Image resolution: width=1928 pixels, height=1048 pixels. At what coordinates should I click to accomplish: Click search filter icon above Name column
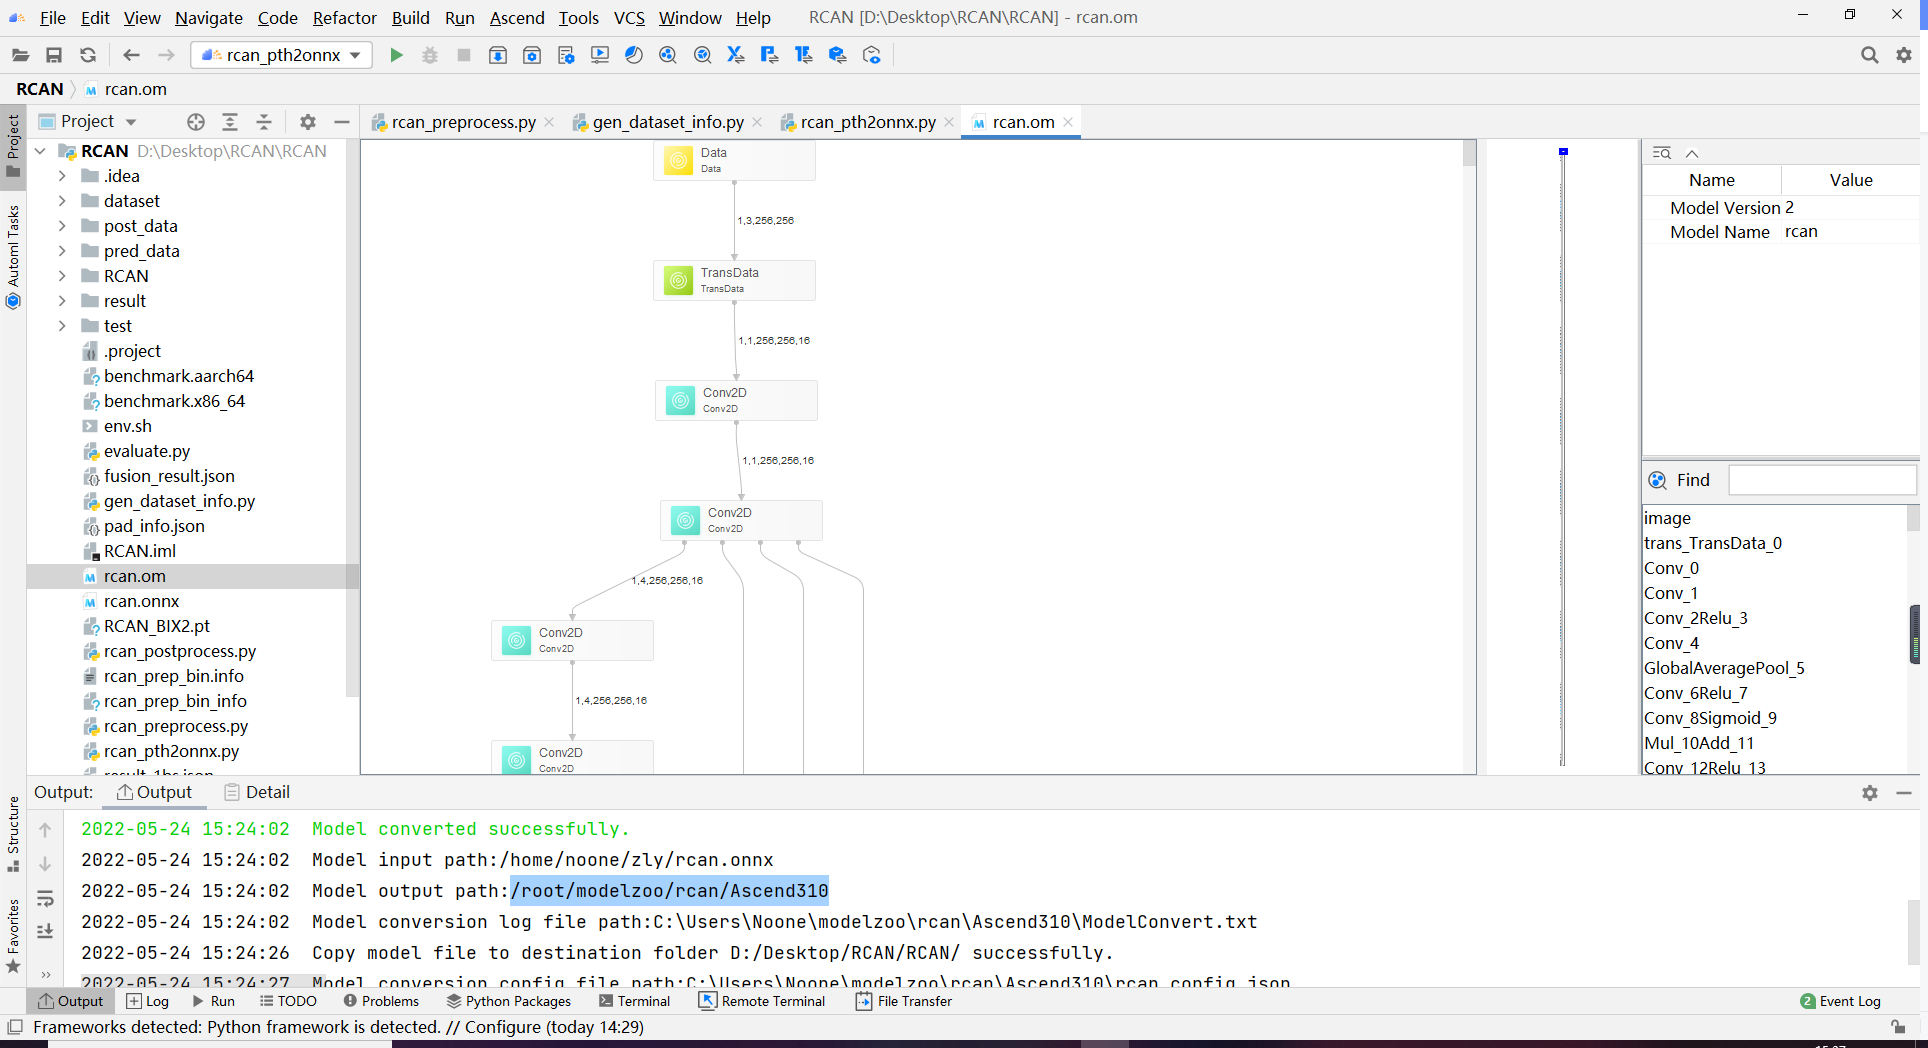point(1662,153)
